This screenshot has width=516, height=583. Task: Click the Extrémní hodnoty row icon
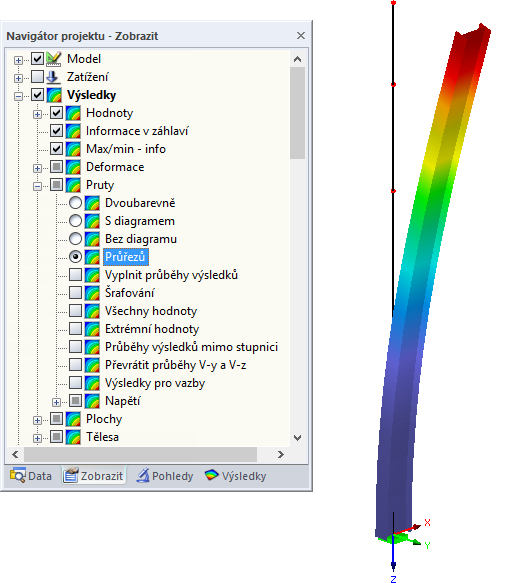[x=92, y=329]
